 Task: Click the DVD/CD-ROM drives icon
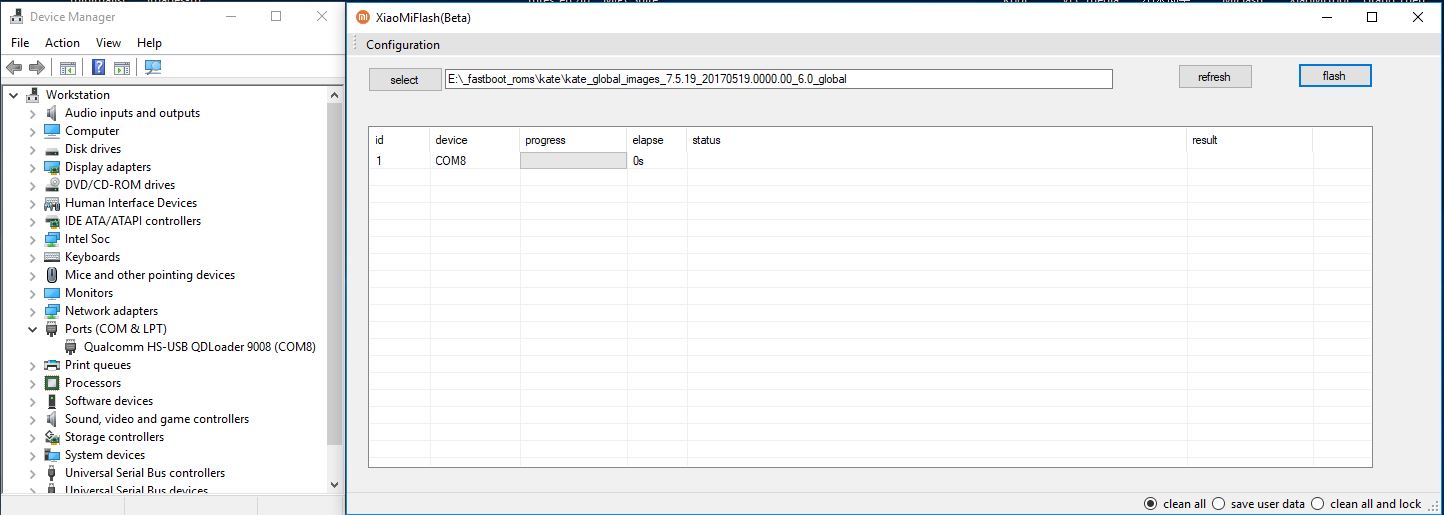pos(52,185)
